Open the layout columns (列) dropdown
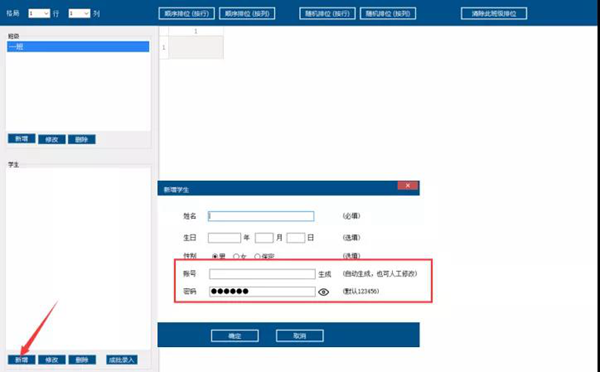This screenshot has height=372, width=600. coord(79,13)
